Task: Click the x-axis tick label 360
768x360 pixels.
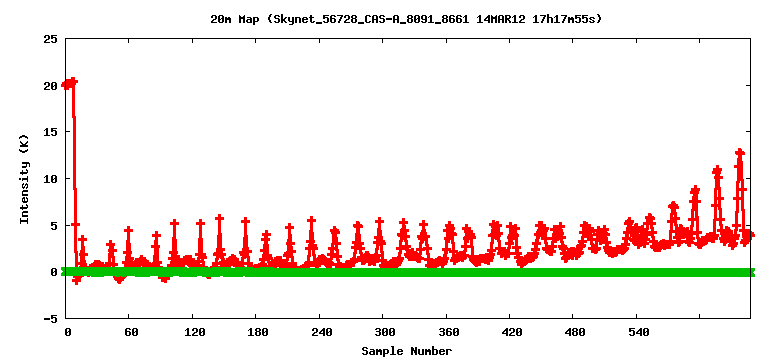Action: point(448,332)
